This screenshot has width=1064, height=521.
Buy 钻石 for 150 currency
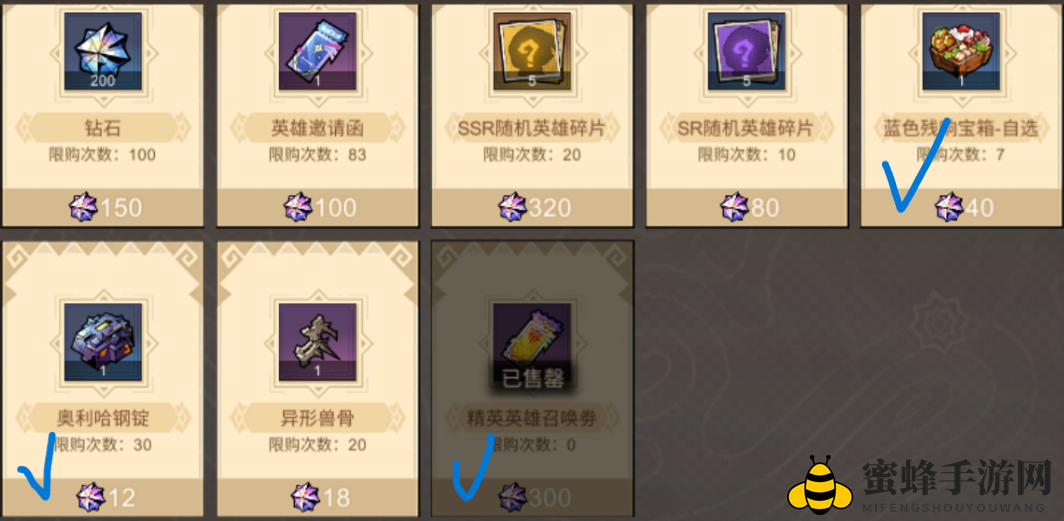click(103, 208)
